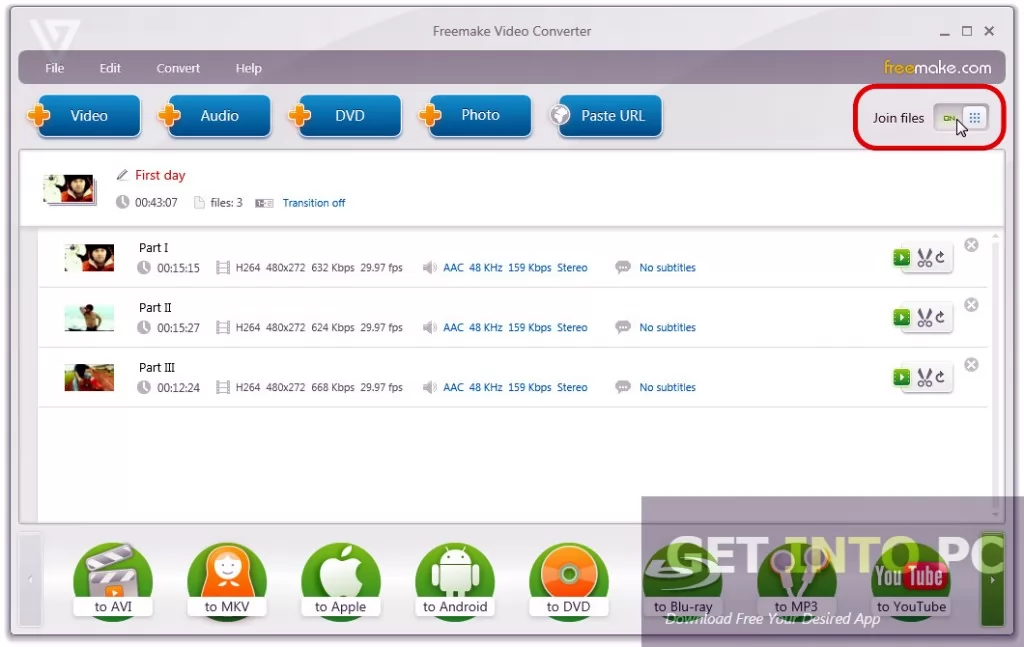Click the Part III thumbnail
The height and width of the screenshot is (647, 1024).
click(89, 377)
